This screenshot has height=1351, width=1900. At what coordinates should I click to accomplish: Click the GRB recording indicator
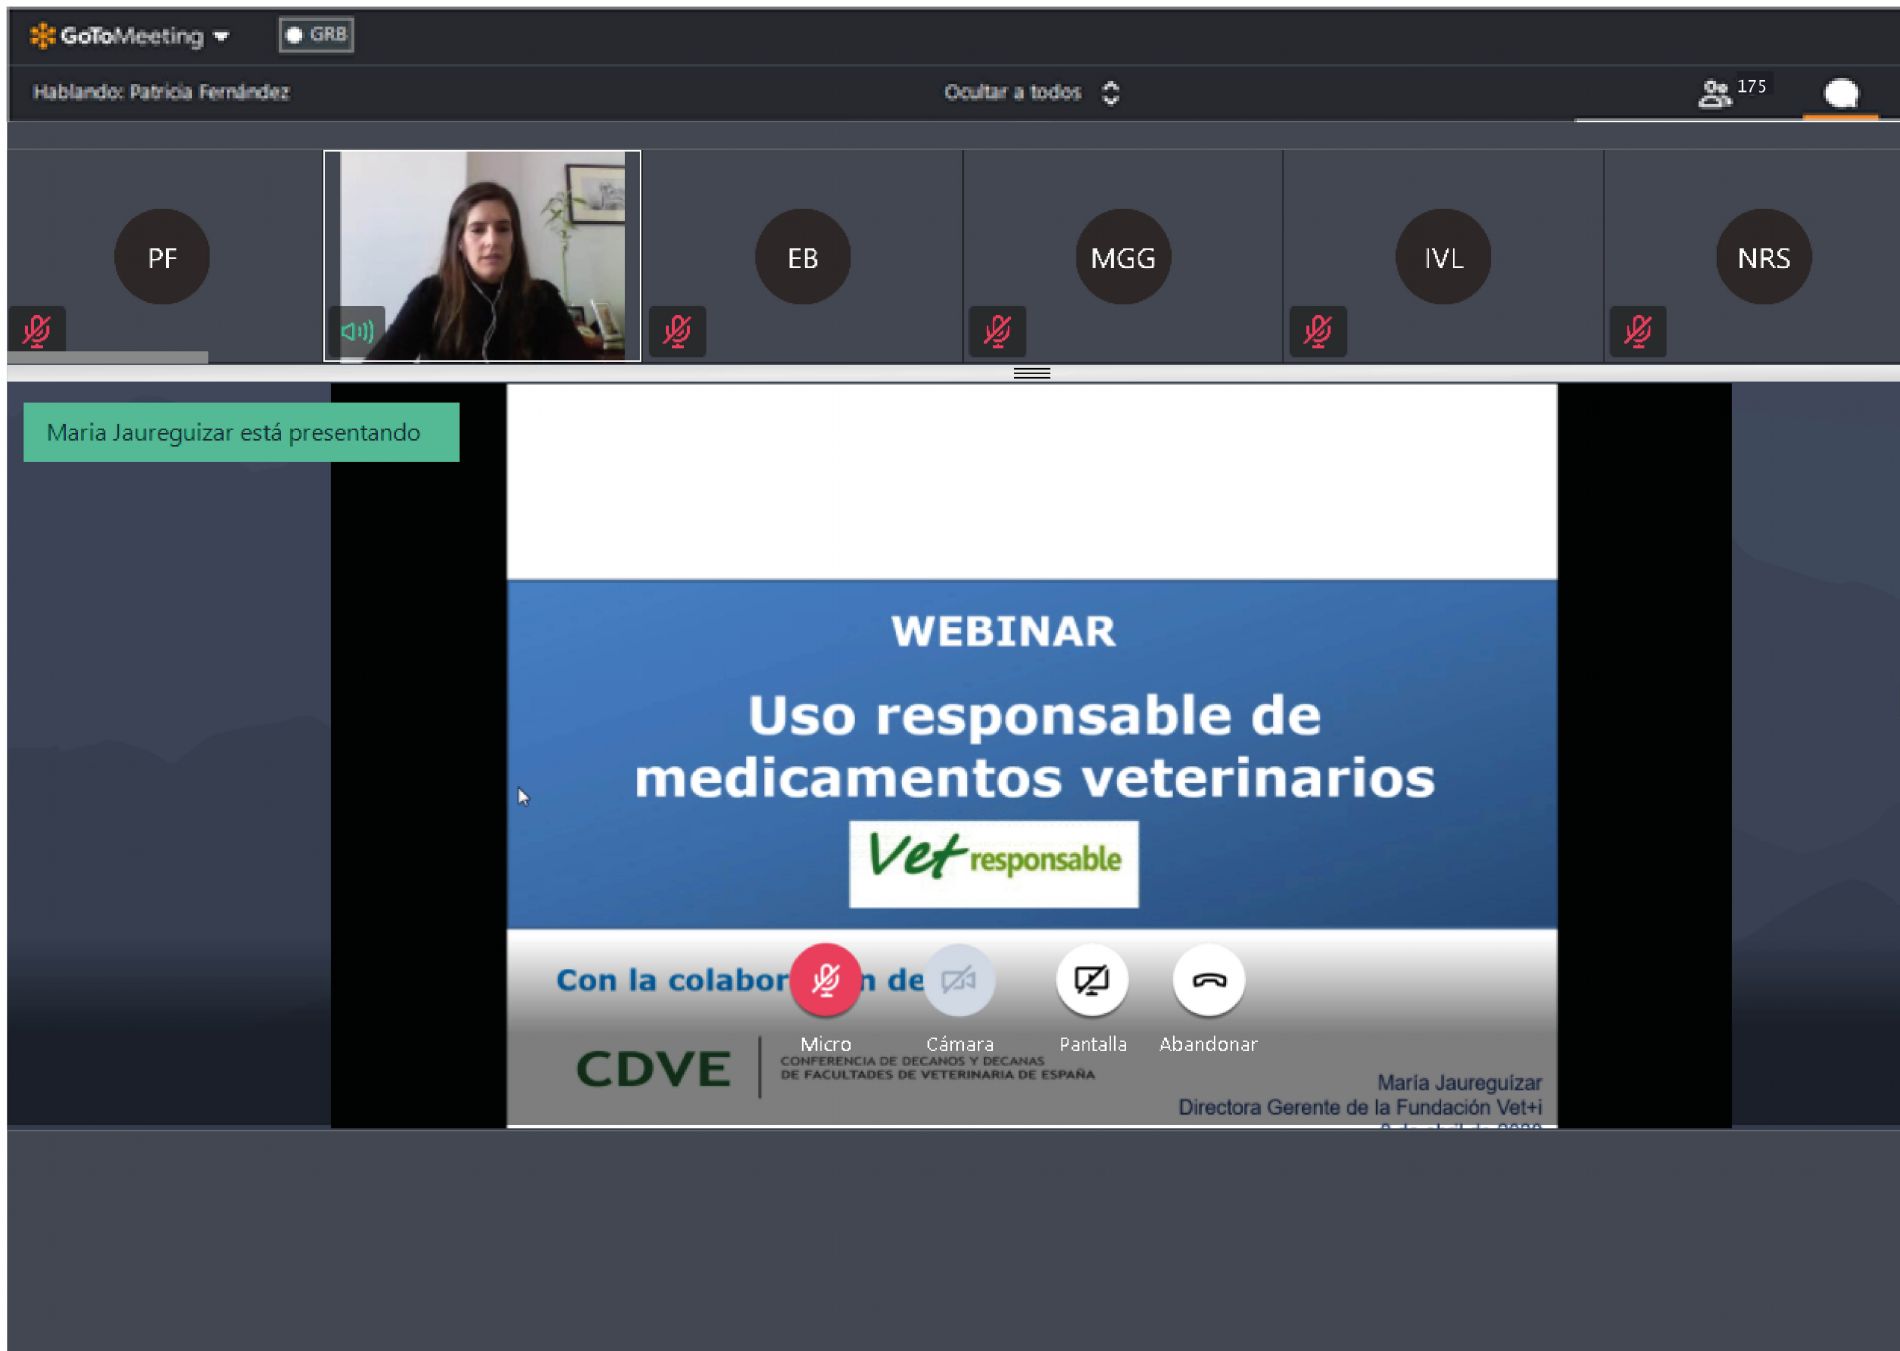[x=316, y=35]
